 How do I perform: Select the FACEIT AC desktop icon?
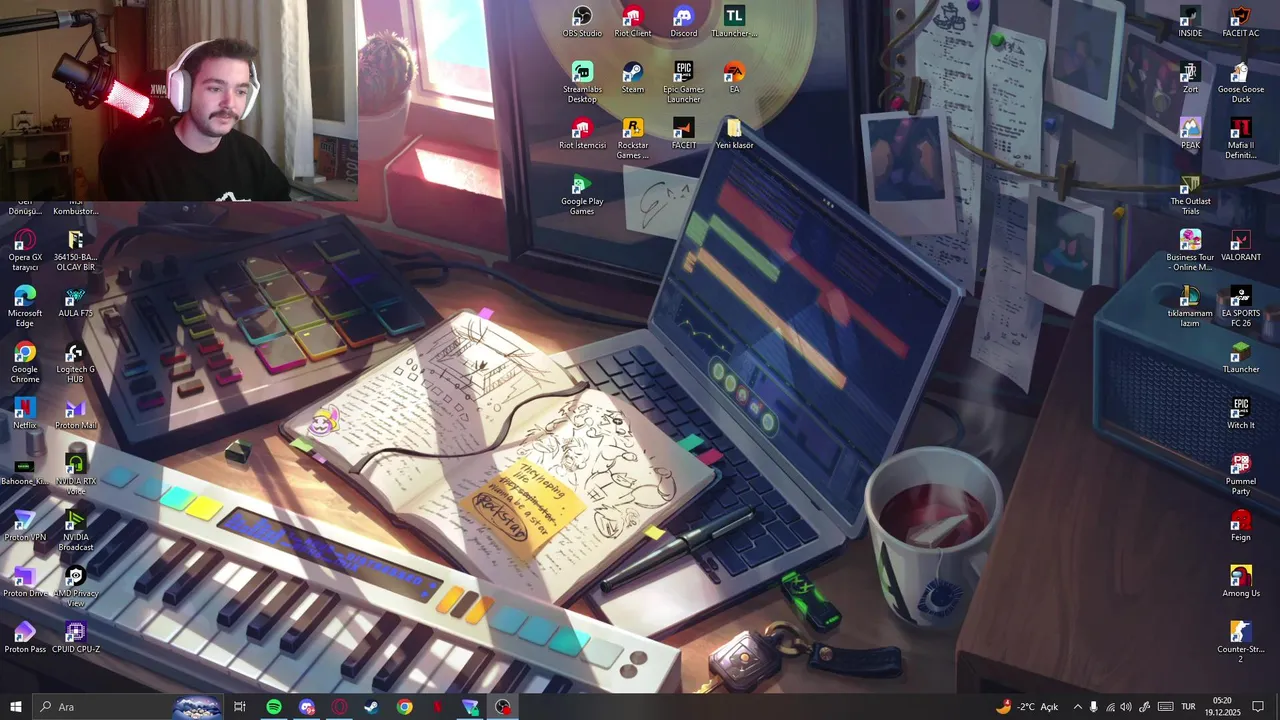1241,22
